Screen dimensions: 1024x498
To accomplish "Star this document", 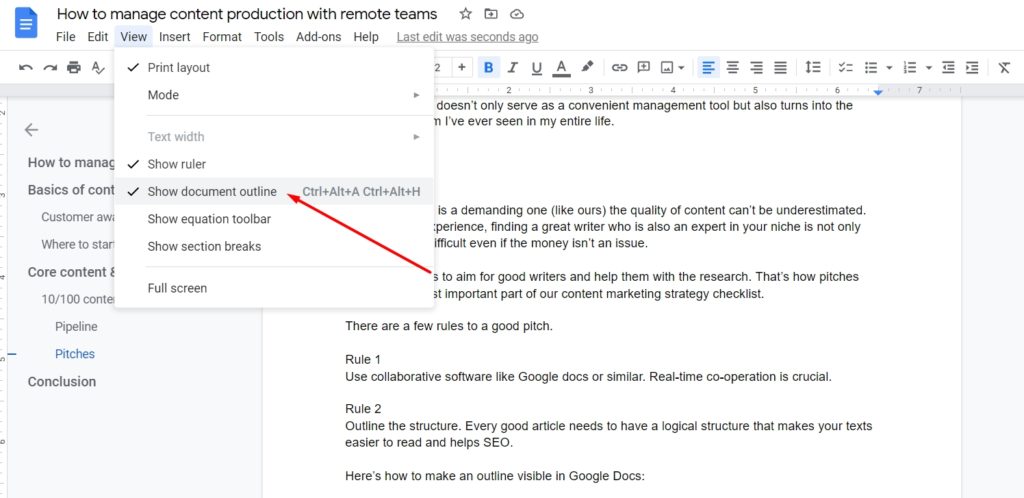I will [x=465, y=14].
